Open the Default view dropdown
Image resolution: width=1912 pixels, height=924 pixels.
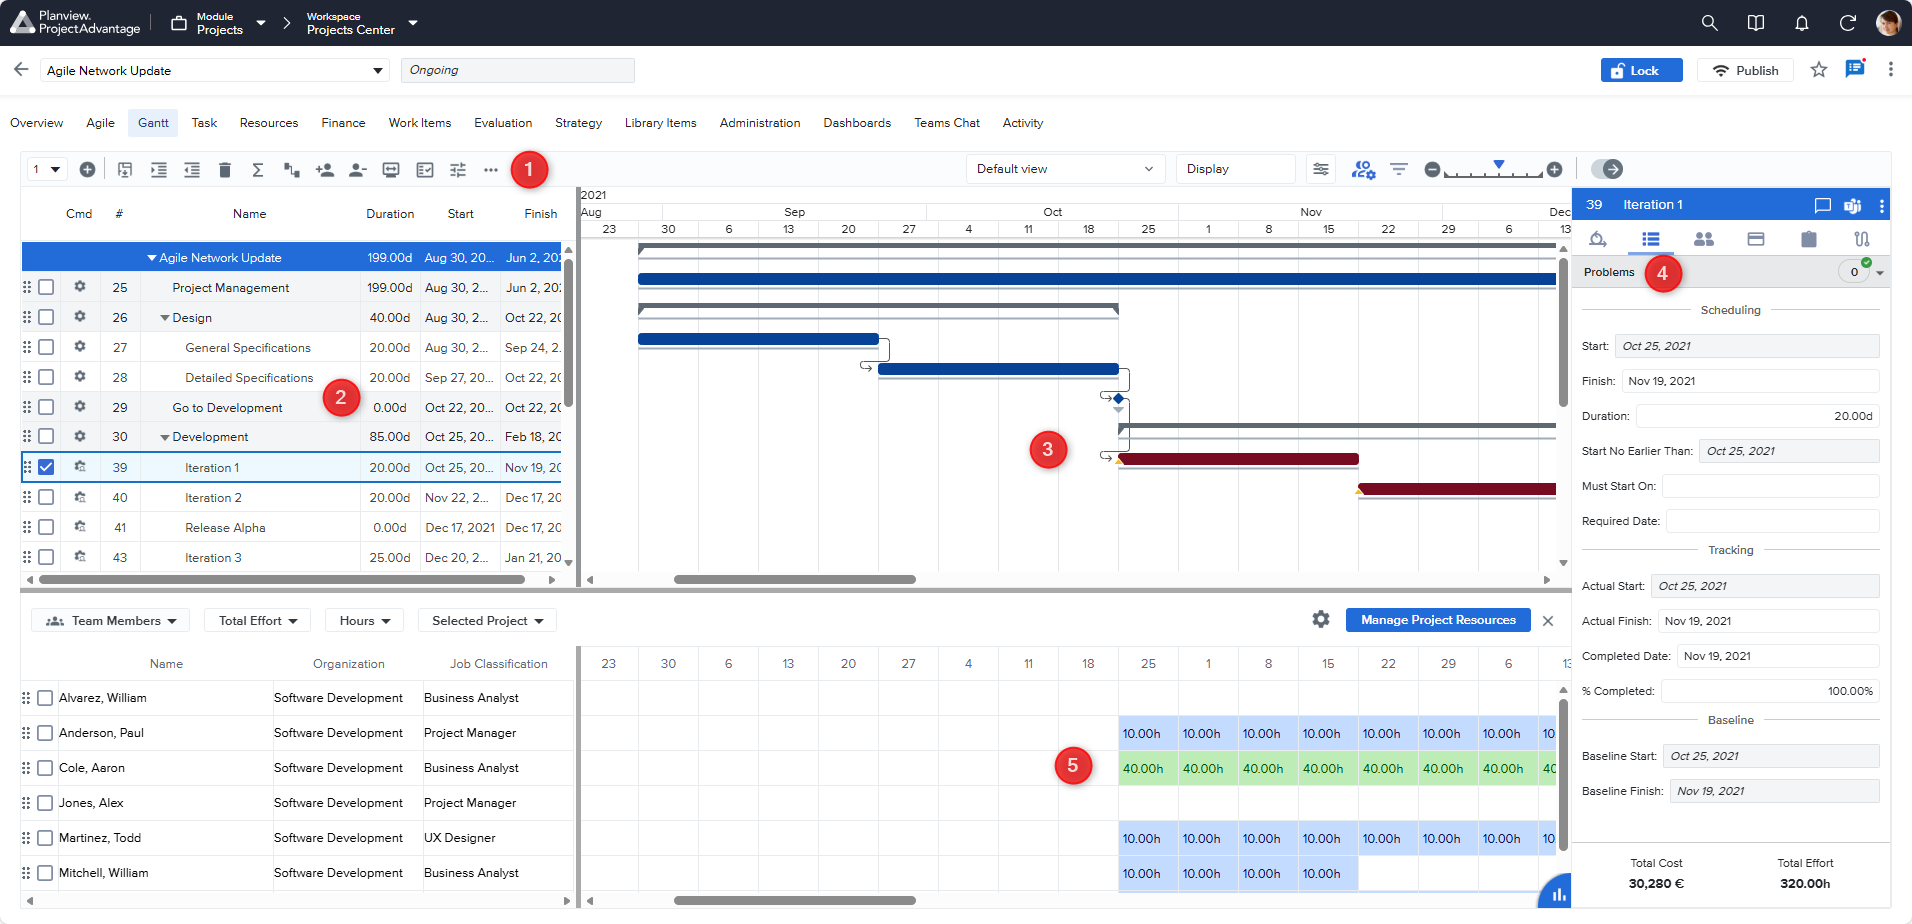click(x=1064, y=169)
